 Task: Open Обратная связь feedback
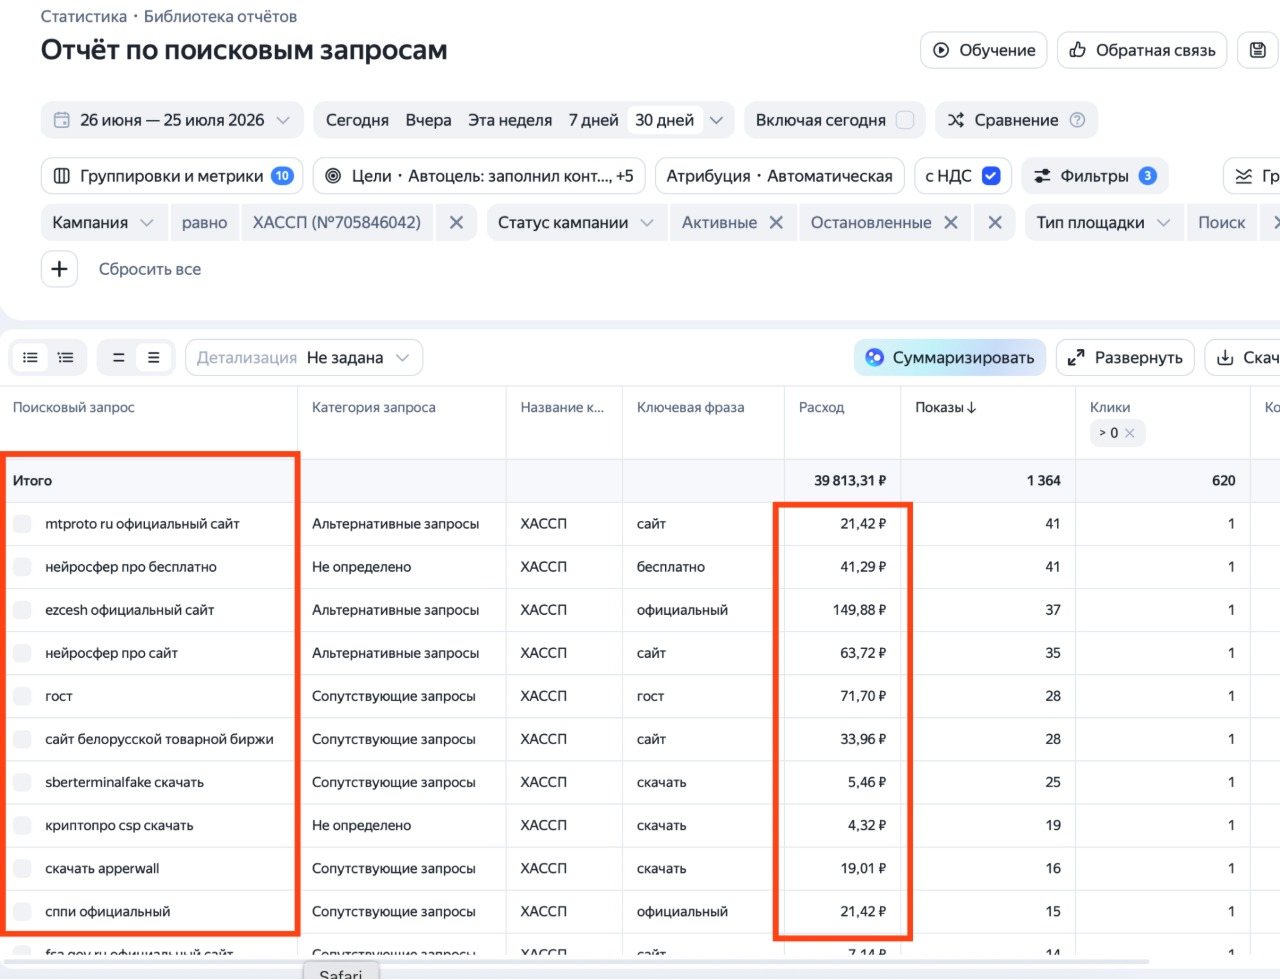tap(1142, 50)
